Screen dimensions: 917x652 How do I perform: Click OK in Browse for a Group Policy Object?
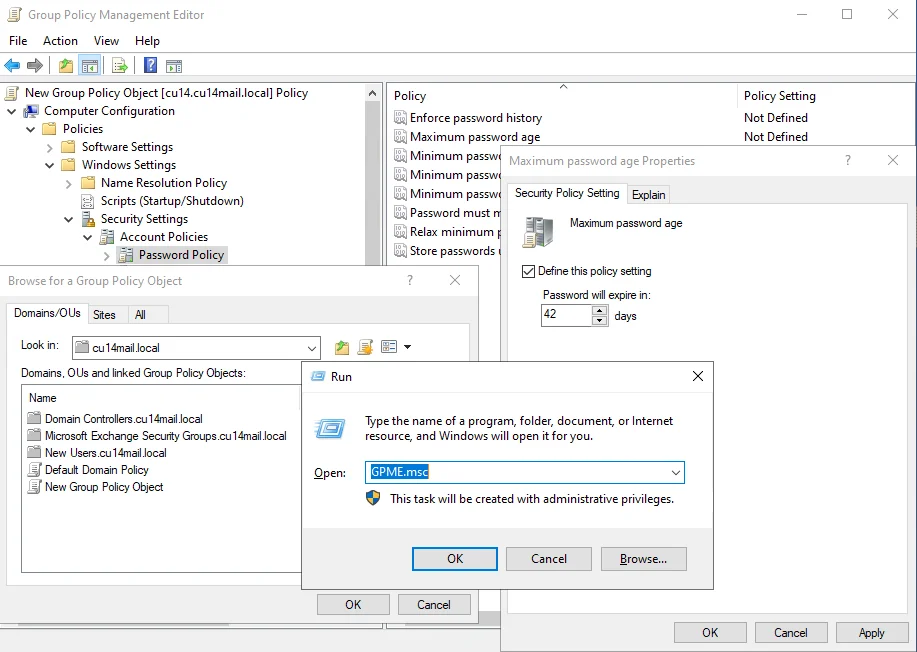[353, 605]
